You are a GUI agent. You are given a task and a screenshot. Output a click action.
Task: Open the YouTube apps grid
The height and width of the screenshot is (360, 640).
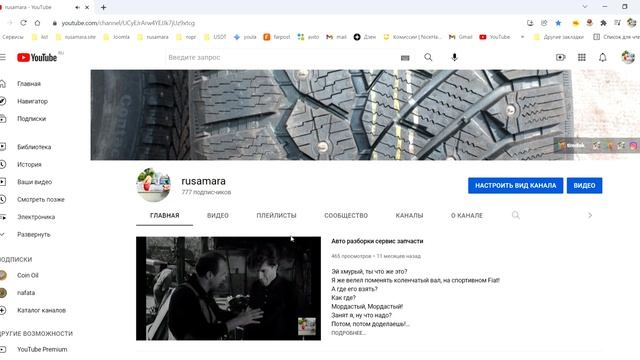[582, 58]
